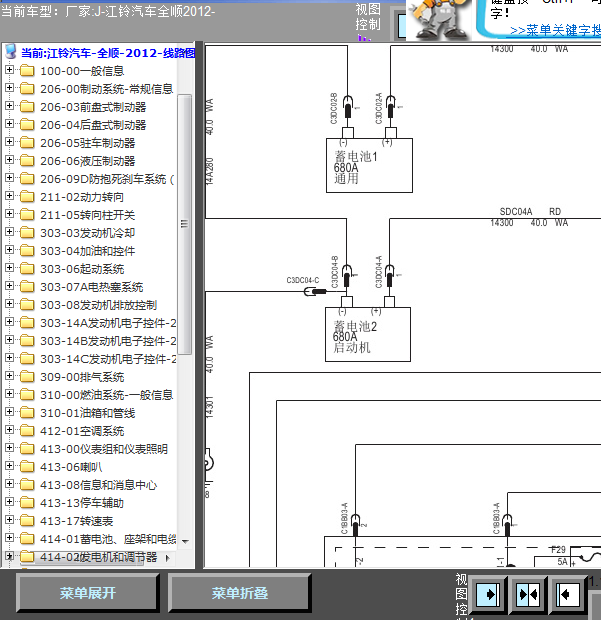Viewport: 601px width, 620px height.
Task: Expand the 413-08信息和消息中心 node
Action: tap(9, 484)
